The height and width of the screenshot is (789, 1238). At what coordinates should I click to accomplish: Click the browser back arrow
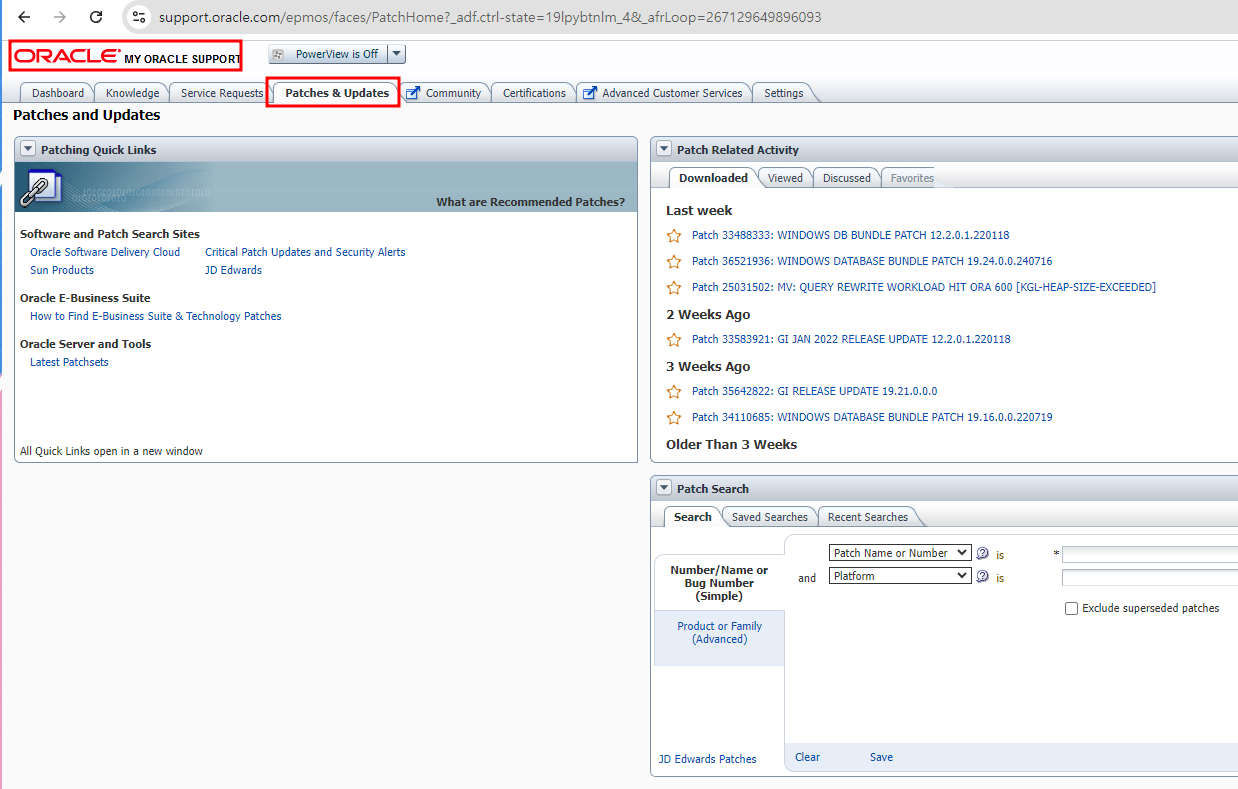point(24,17)
